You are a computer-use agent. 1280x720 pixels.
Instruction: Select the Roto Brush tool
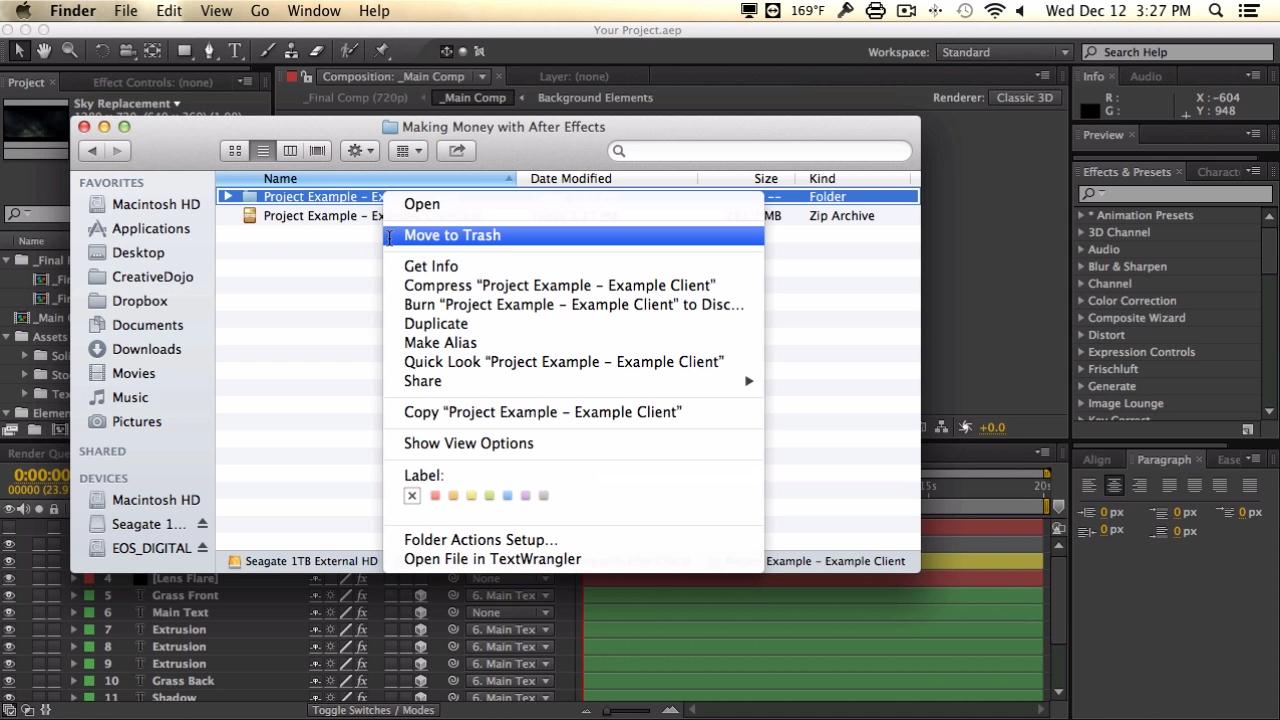click(x=349, y=51)
